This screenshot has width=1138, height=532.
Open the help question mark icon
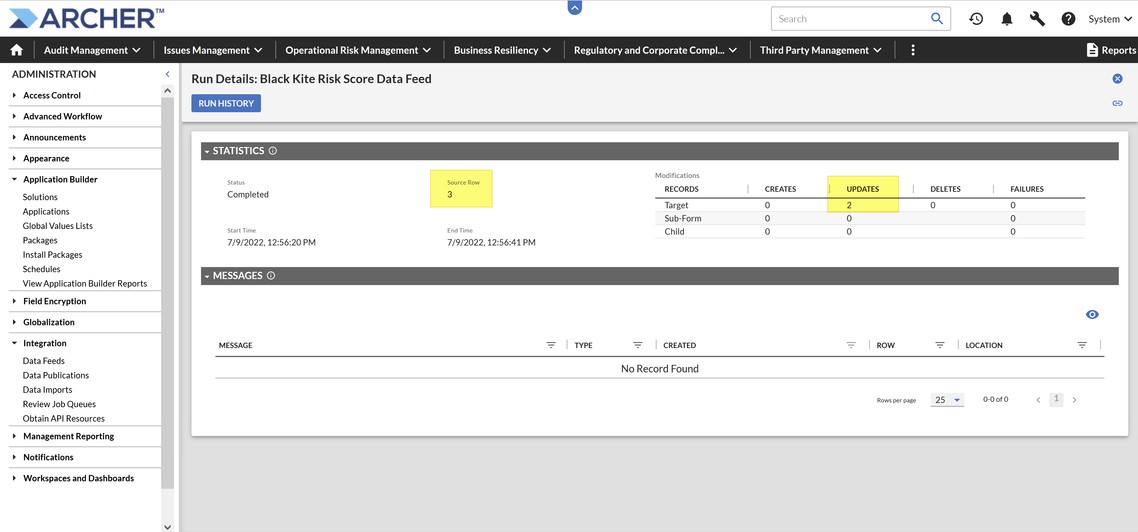[x=1068, y=19]
